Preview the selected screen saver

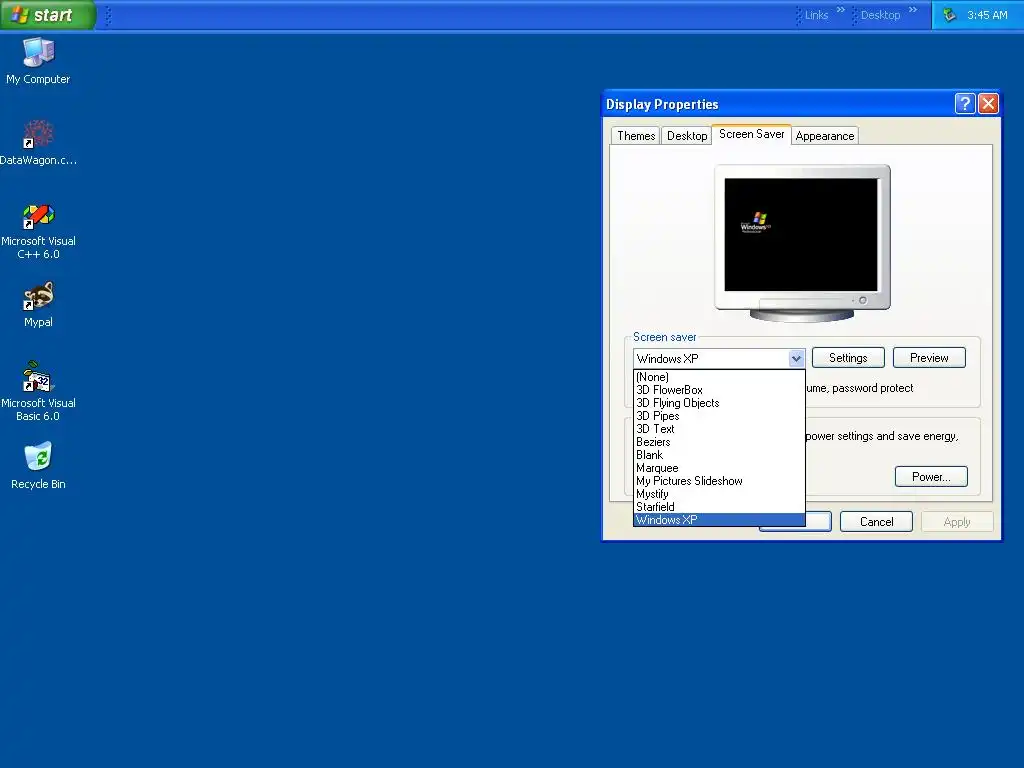tap(929, 358)
